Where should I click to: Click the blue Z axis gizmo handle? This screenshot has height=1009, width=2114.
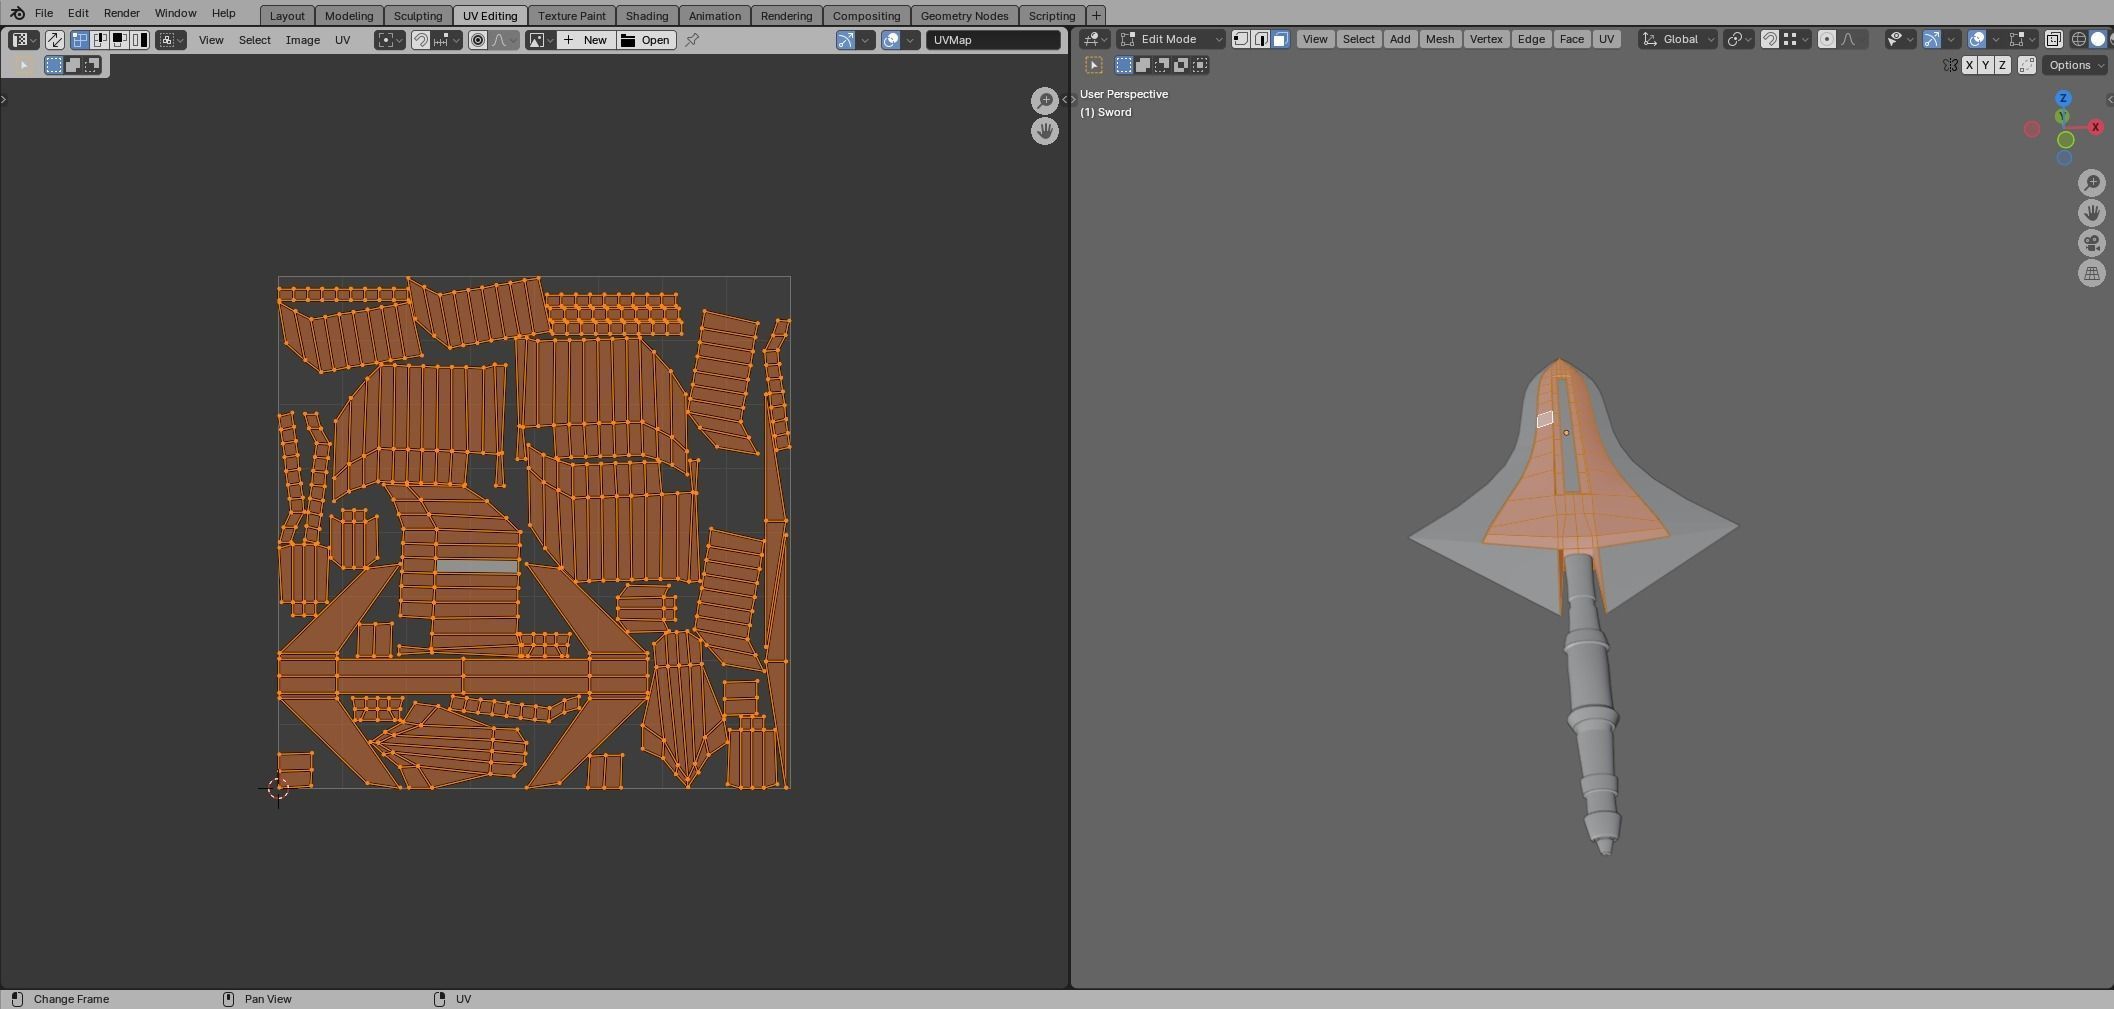pyautogui.click(x=2063, y=98)
